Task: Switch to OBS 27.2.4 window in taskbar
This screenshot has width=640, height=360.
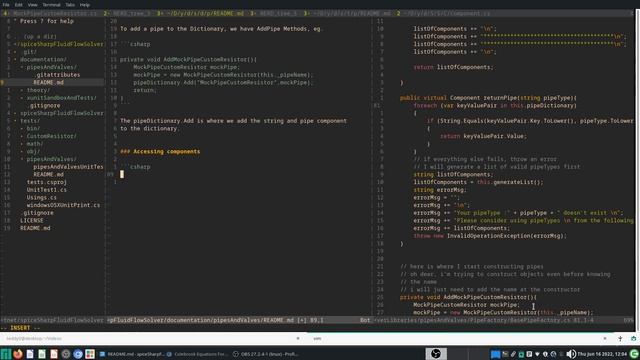Action: point(266,354)
